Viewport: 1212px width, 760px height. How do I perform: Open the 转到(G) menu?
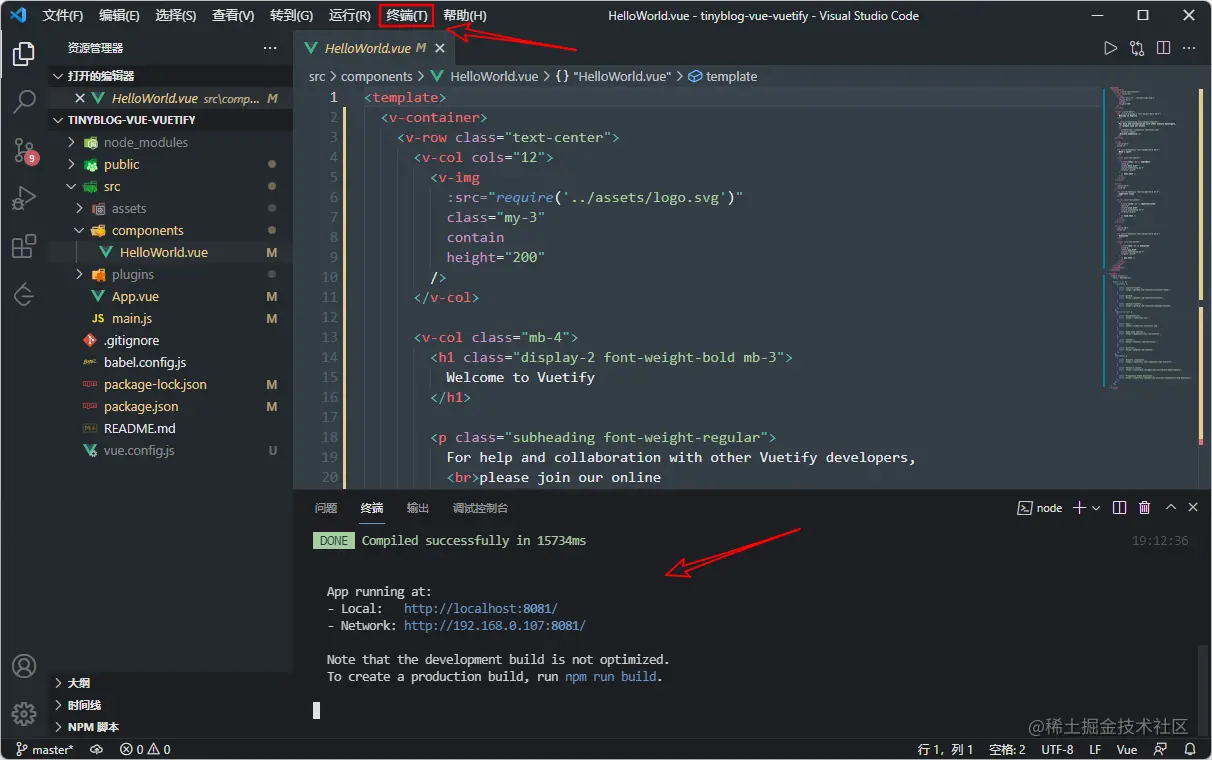[291, 15]
